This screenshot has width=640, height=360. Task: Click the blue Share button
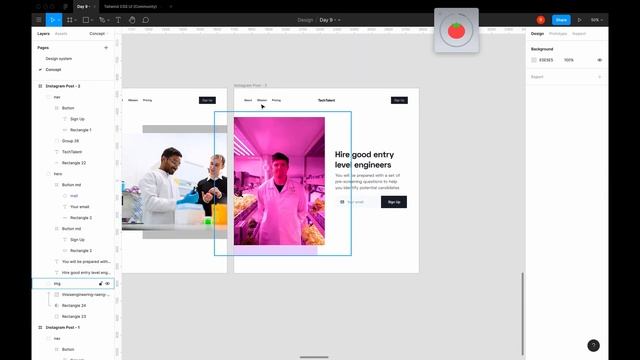[561, 20]
